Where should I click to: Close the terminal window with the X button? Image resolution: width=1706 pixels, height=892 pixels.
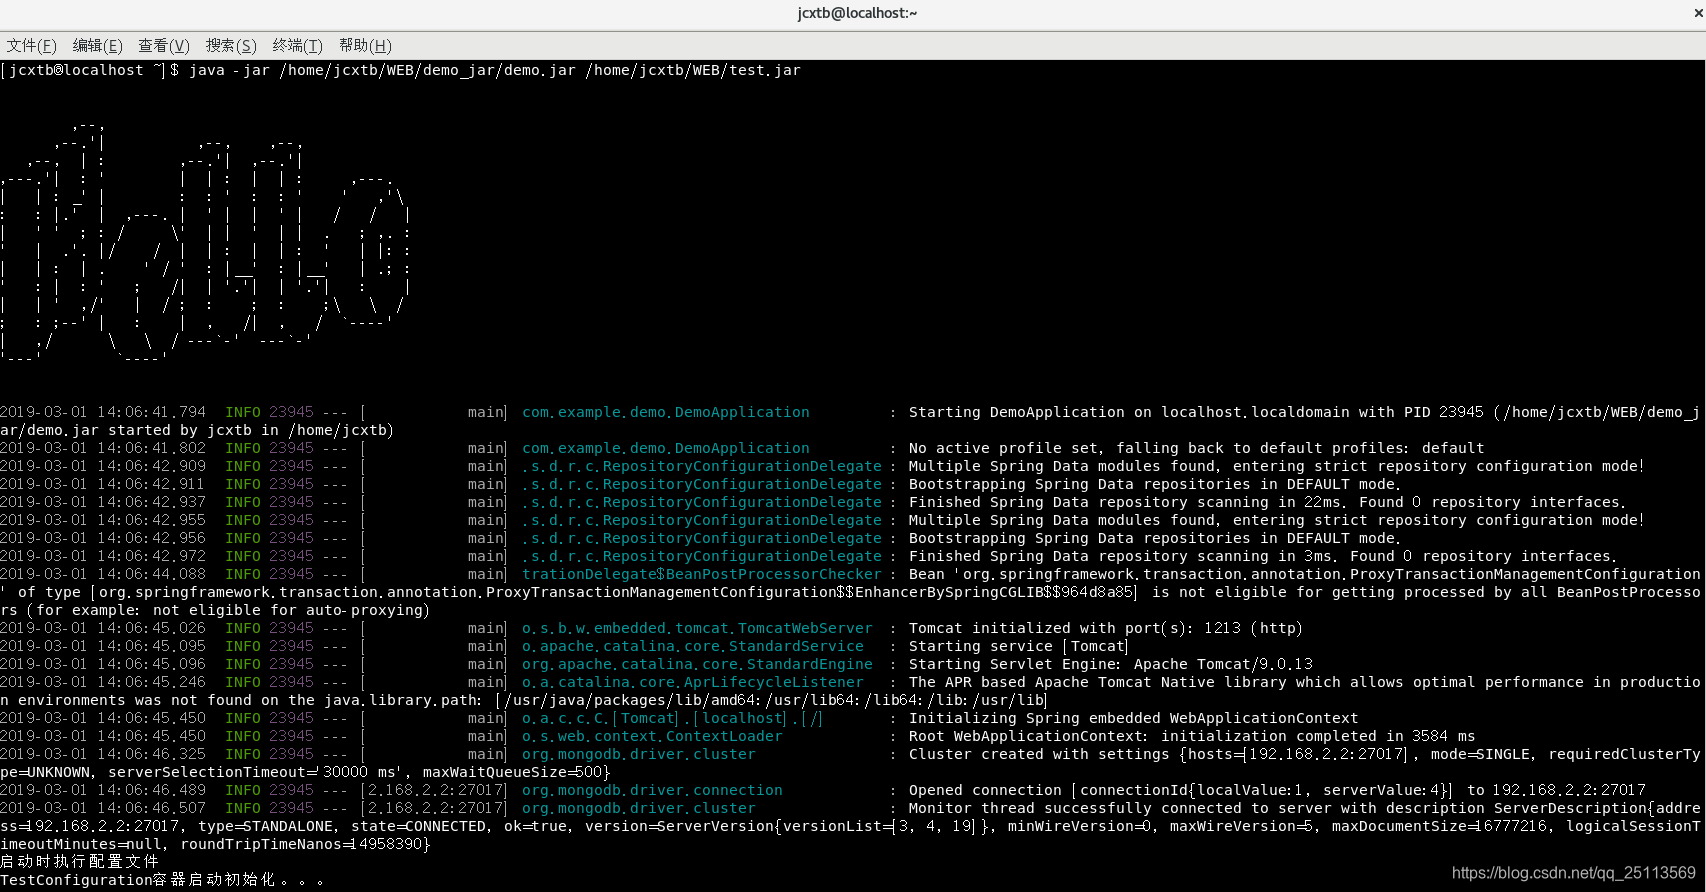click(1698, 13)
